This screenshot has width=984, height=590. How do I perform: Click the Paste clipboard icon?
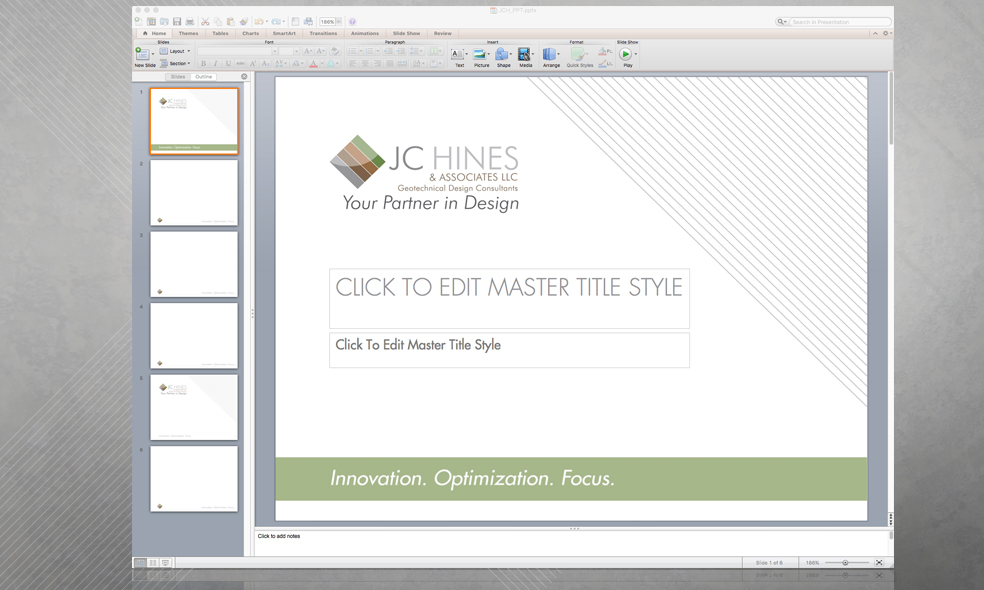230,21
